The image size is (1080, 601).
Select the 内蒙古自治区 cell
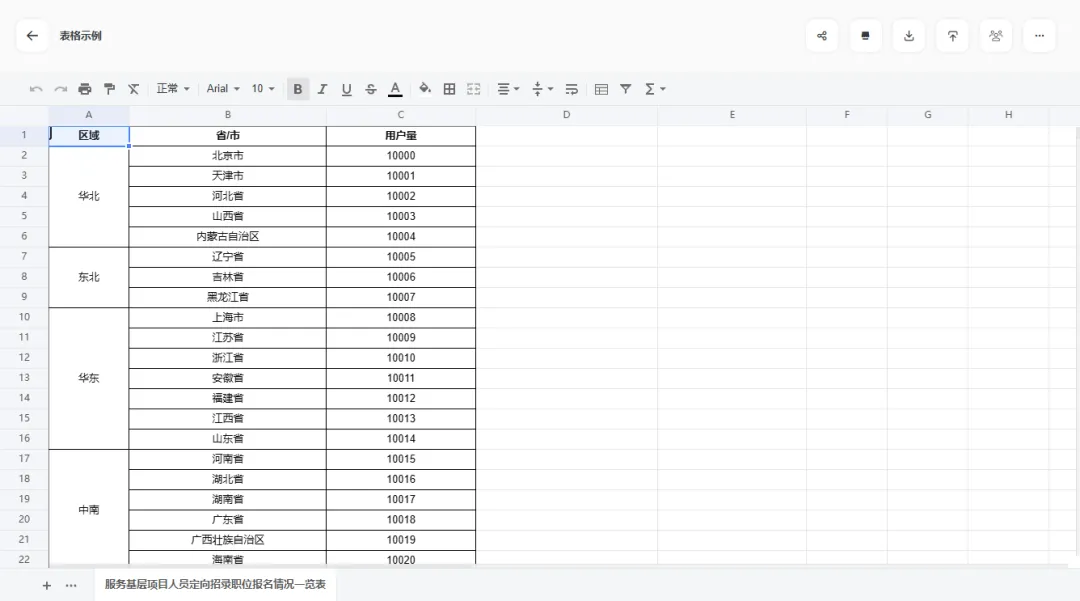228,237
